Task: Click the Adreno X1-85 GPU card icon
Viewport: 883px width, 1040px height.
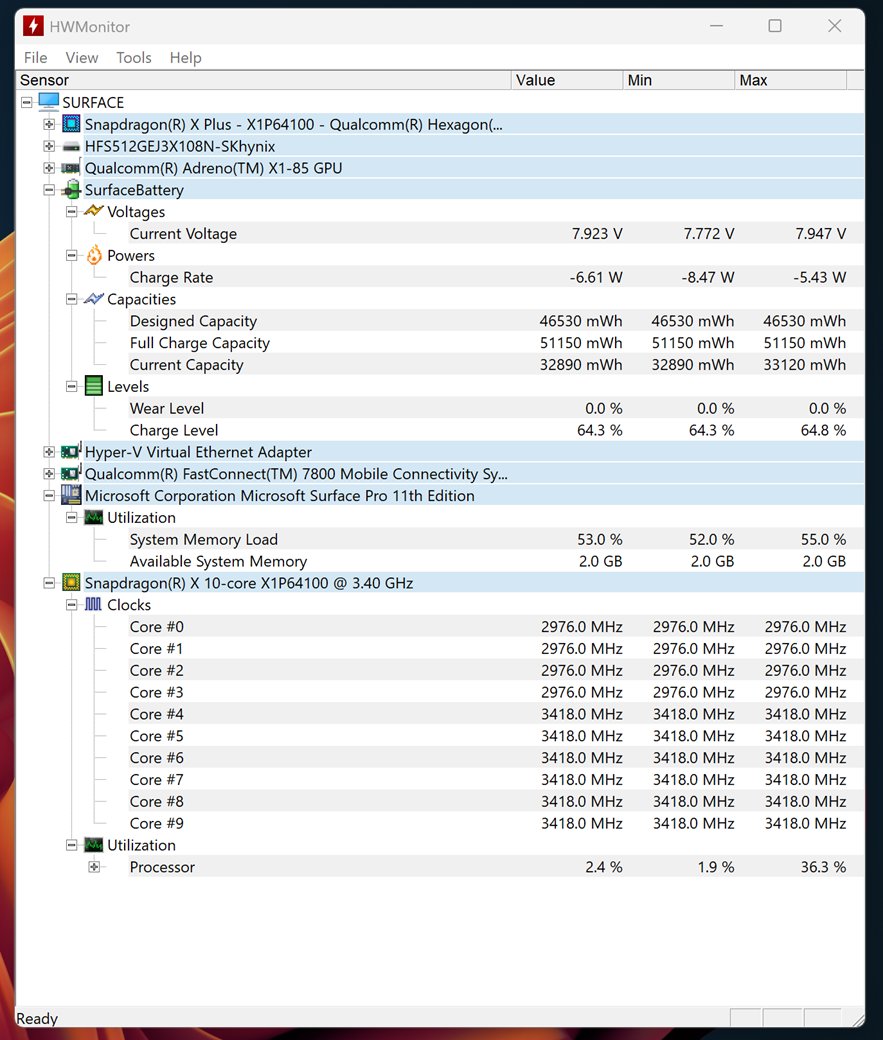Action: [x=71, y=168]
